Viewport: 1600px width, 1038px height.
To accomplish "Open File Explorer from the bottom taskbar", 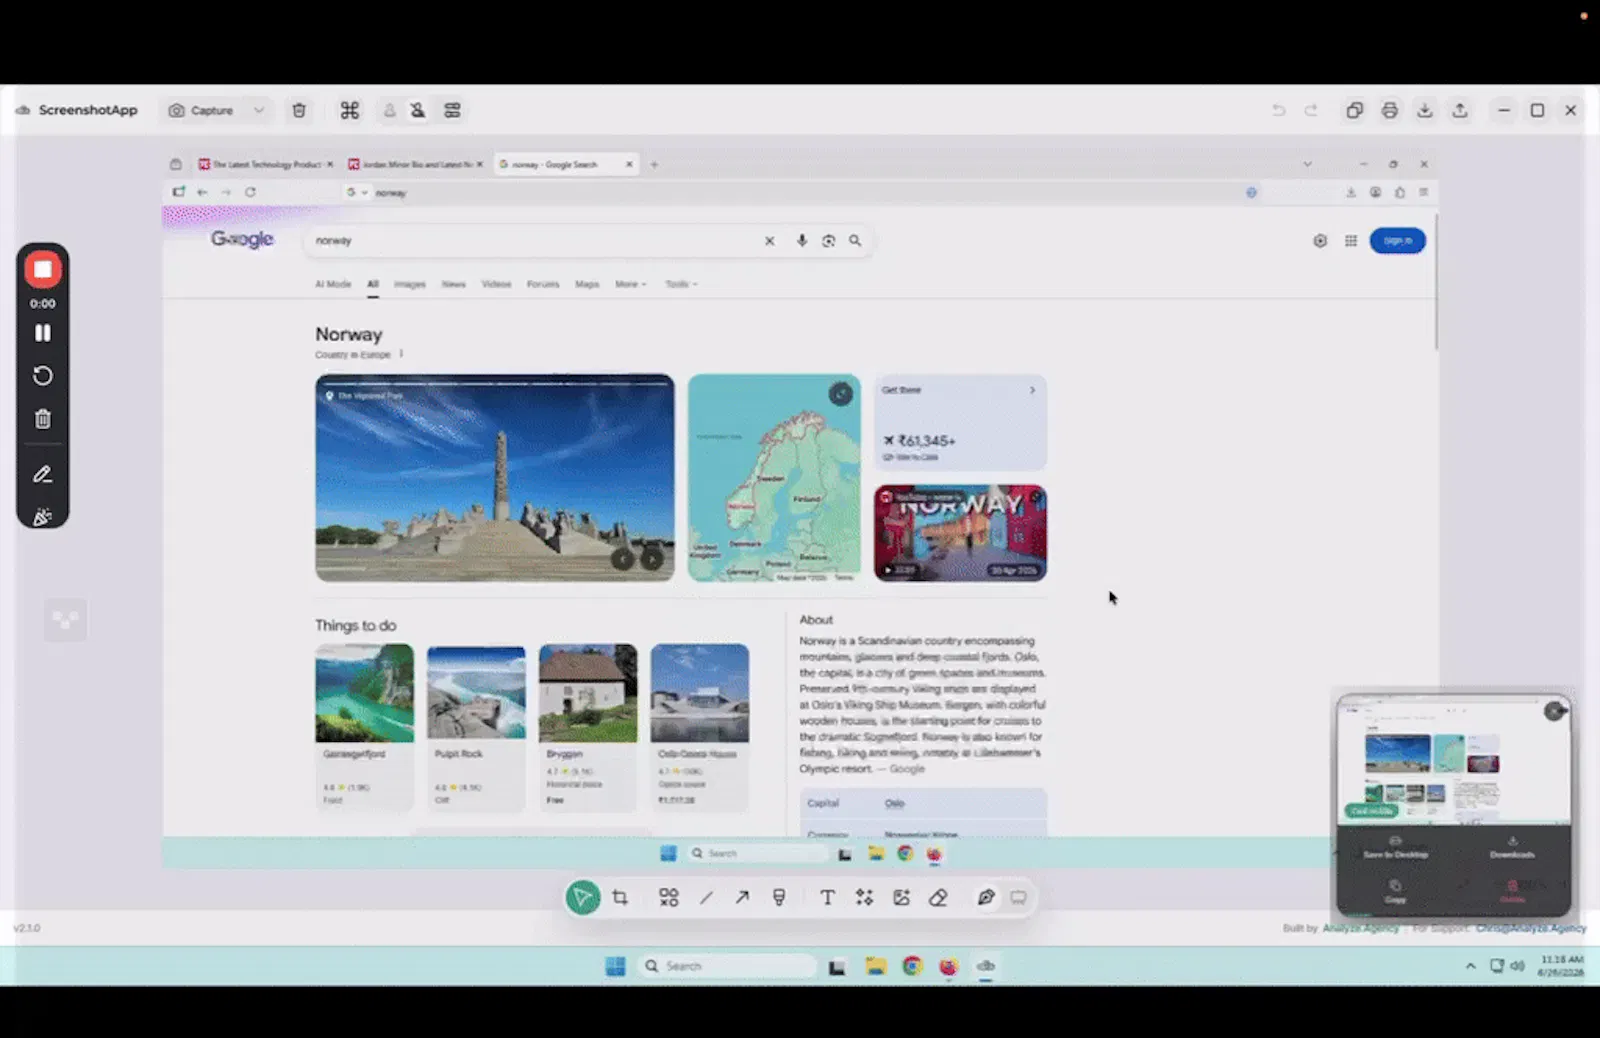I will 876,966.
